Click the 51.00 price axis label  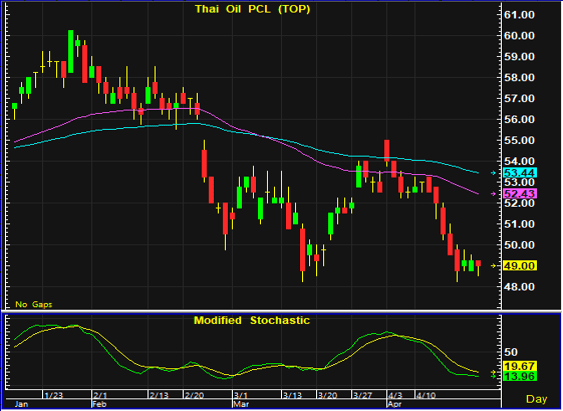pyautogui.click(x=519, y=224)
